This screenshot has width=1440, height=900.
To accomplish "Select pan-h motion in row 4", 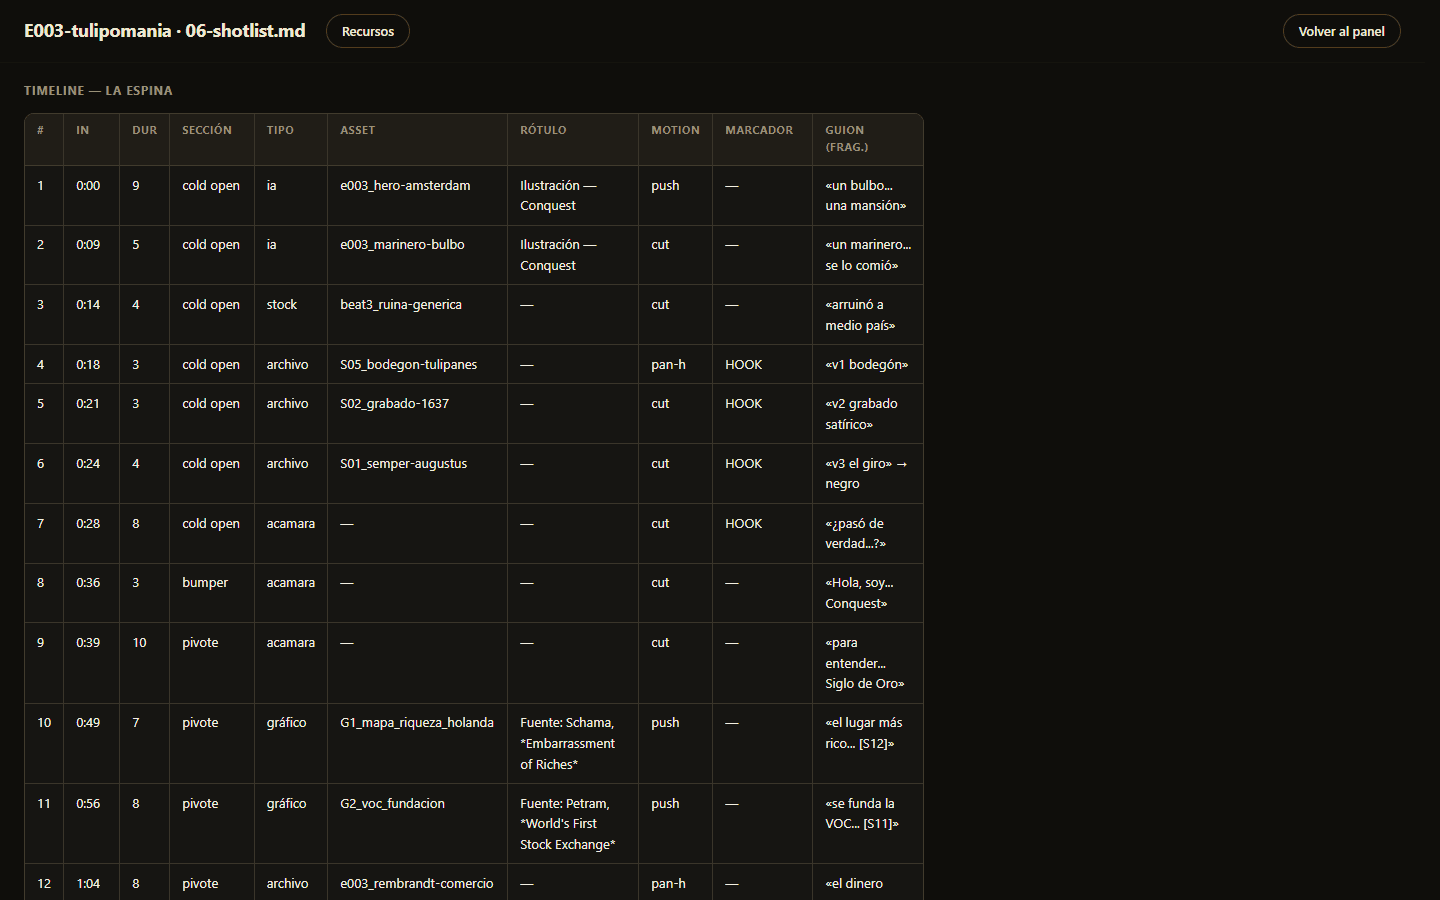I will tap(668, 365).
